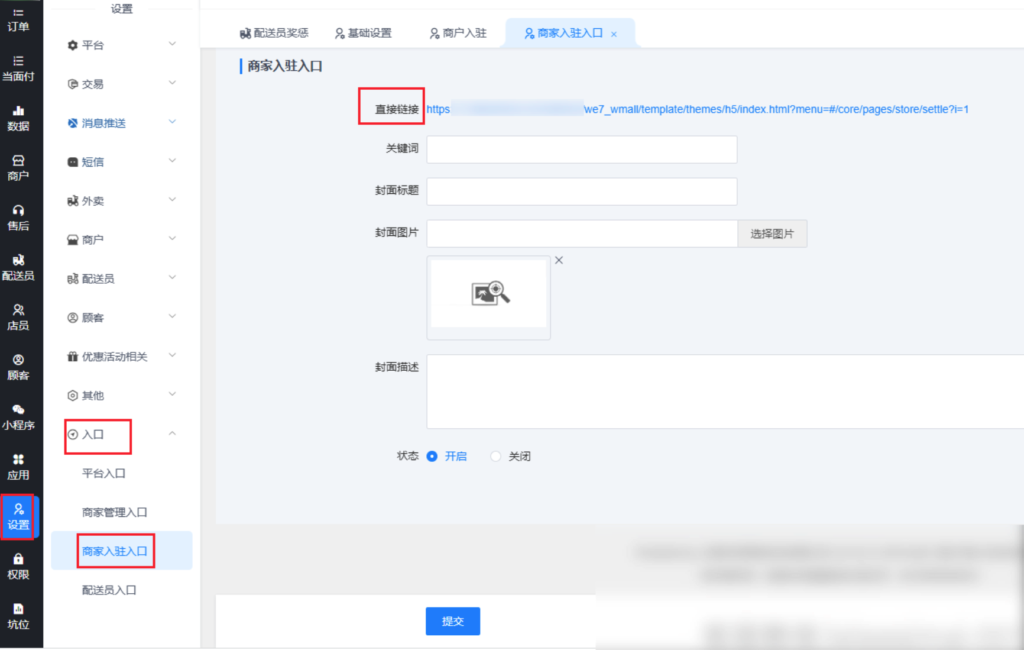
Task: Click the 商户 store icon in sidebar
Action: pyautogui.click(x=18, y=167)
